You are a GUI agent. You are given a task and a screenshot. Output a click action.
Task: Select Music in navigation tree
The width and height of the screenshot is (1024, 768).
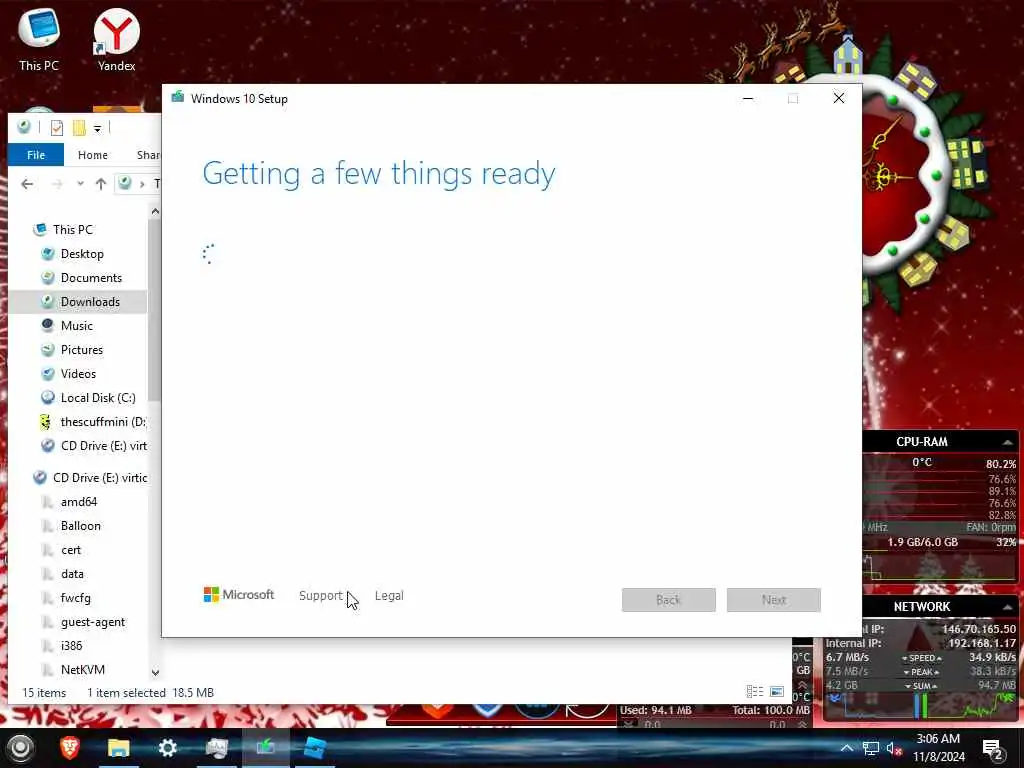pos(76,325)
